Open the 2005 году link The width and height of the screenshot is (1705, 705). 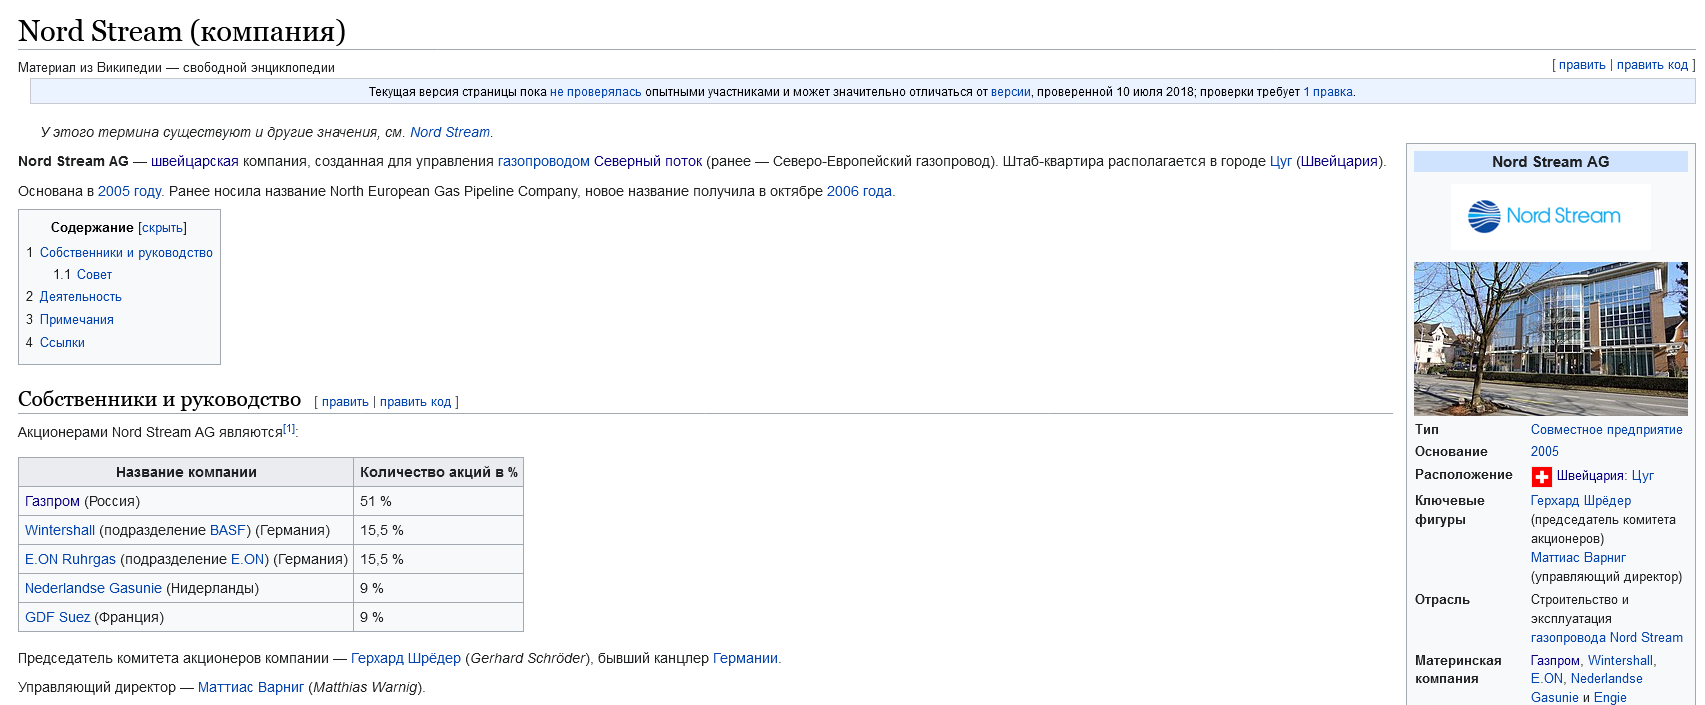(x=130, y=191)
